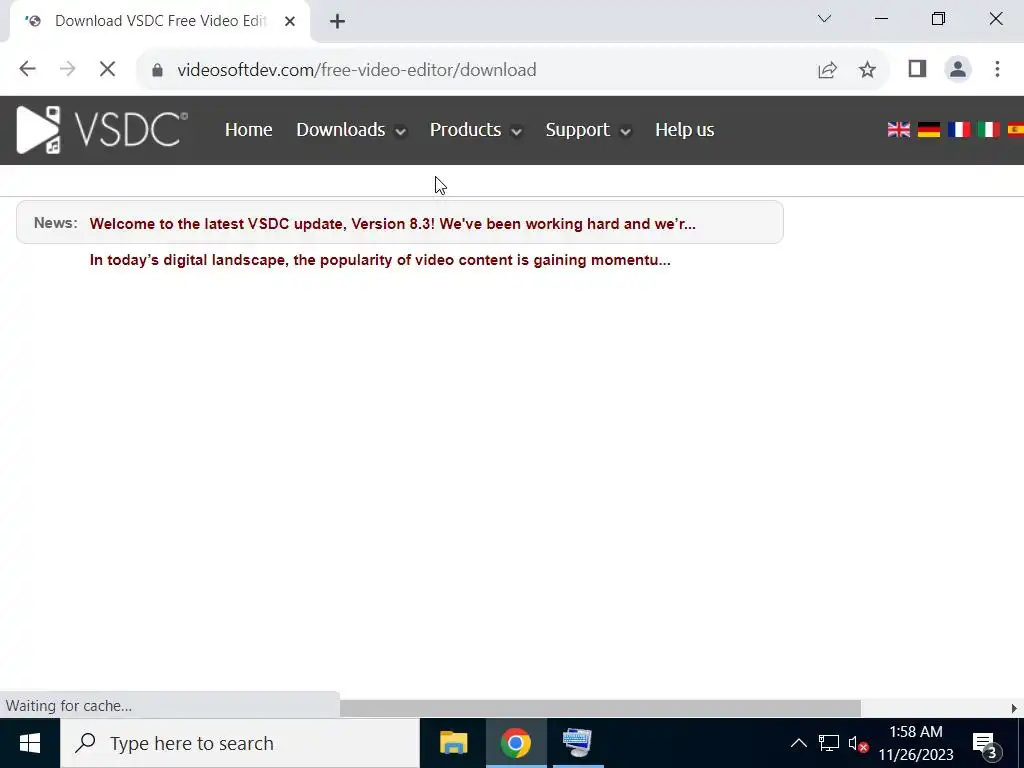The image size is (1024, 768).
Task: Expand the Products dropdown arrow
Action: coord(516,131)
